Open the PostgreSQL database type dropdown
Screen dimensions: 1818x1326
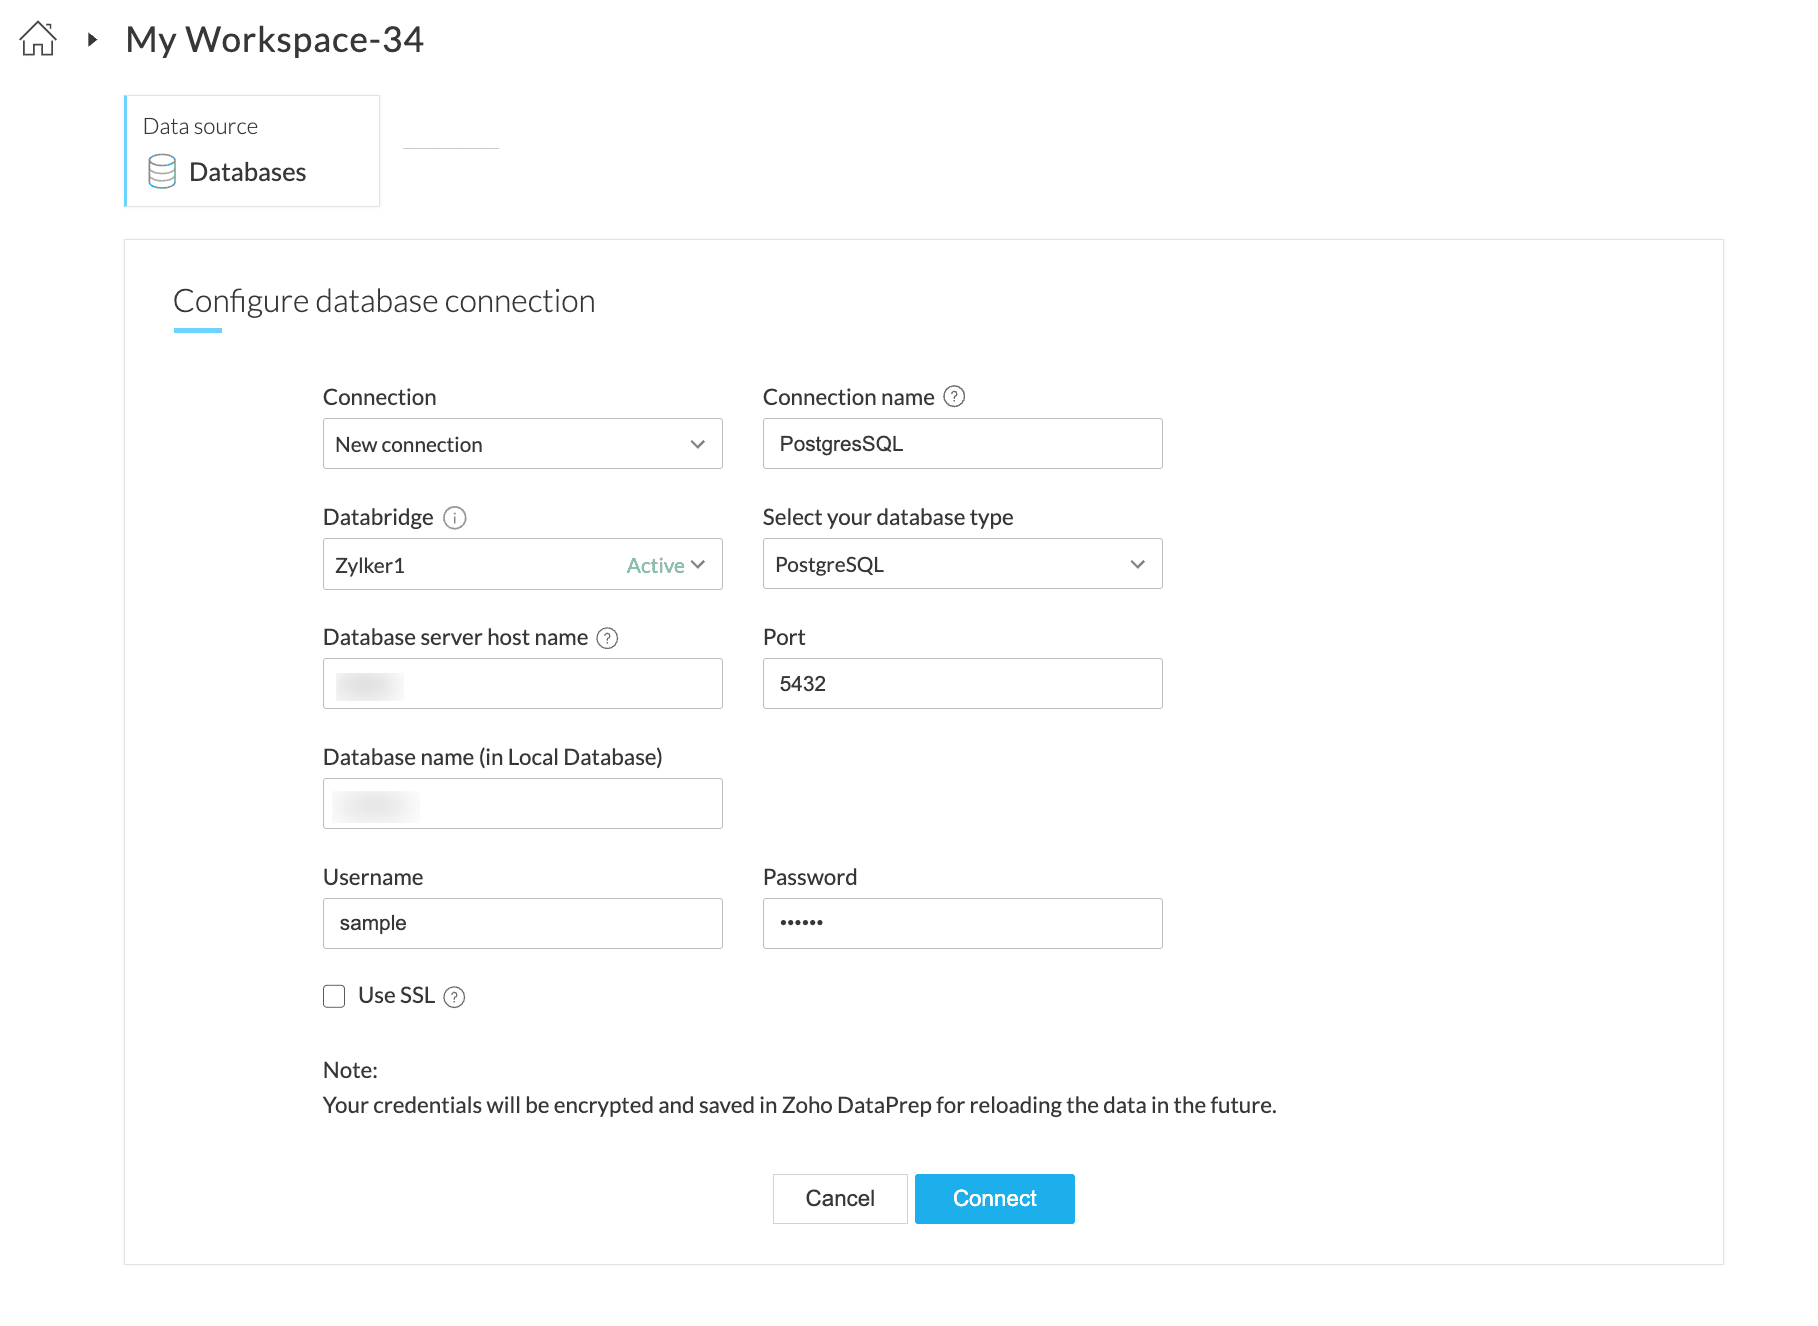pyautogui.click(x=962, y=564)
